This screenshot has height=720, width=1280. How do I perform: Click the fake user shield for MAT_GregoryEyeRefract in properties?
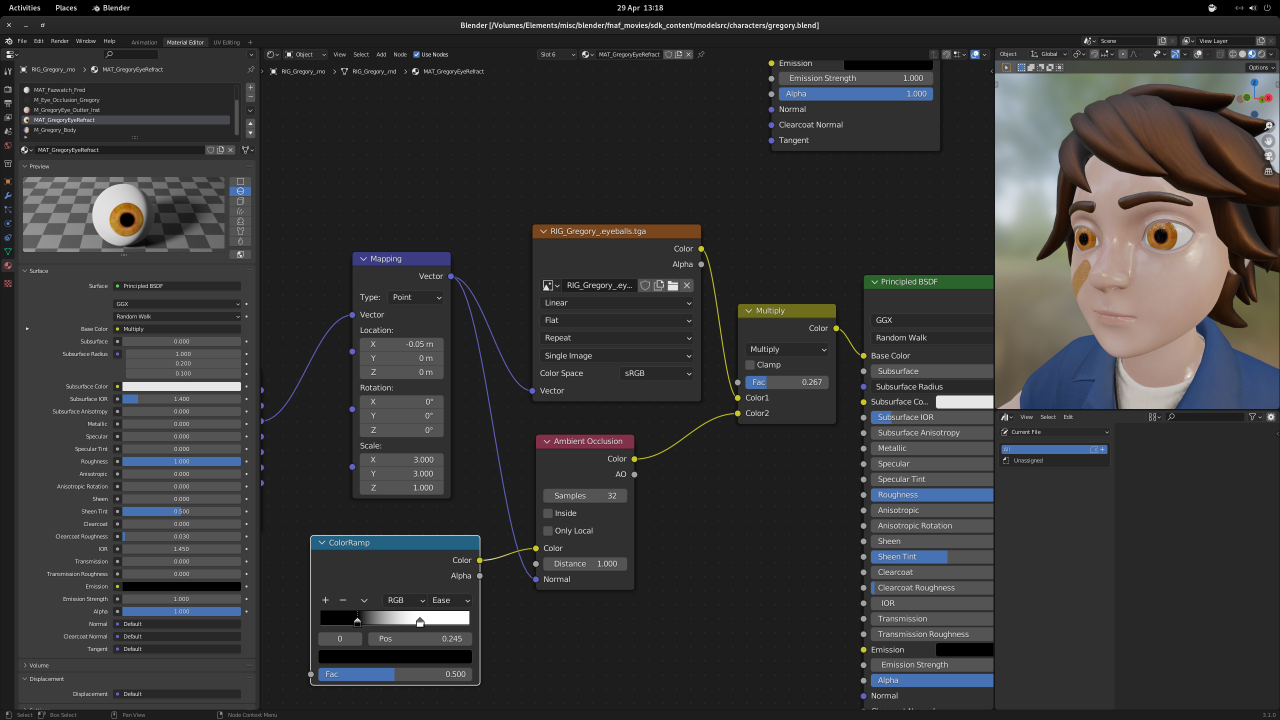[210, 150]
